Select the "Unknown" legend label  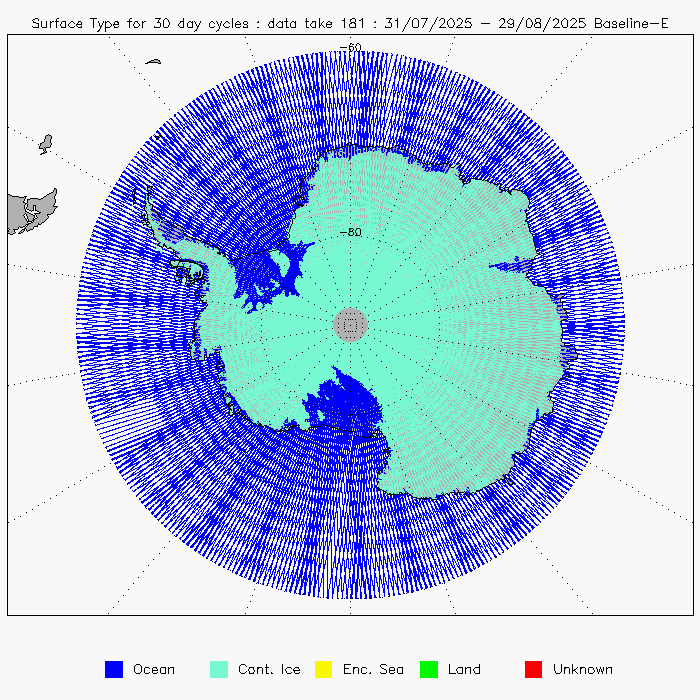(x=583, y=669)
